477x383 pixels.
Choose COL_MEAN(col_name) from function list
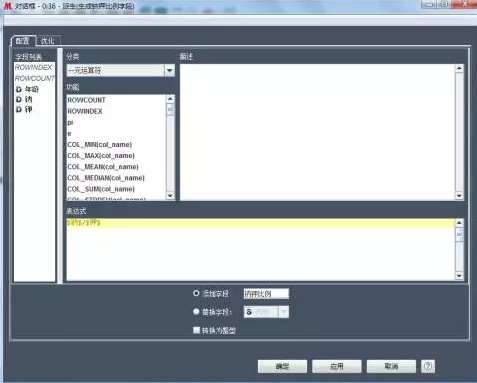point(103,167)
